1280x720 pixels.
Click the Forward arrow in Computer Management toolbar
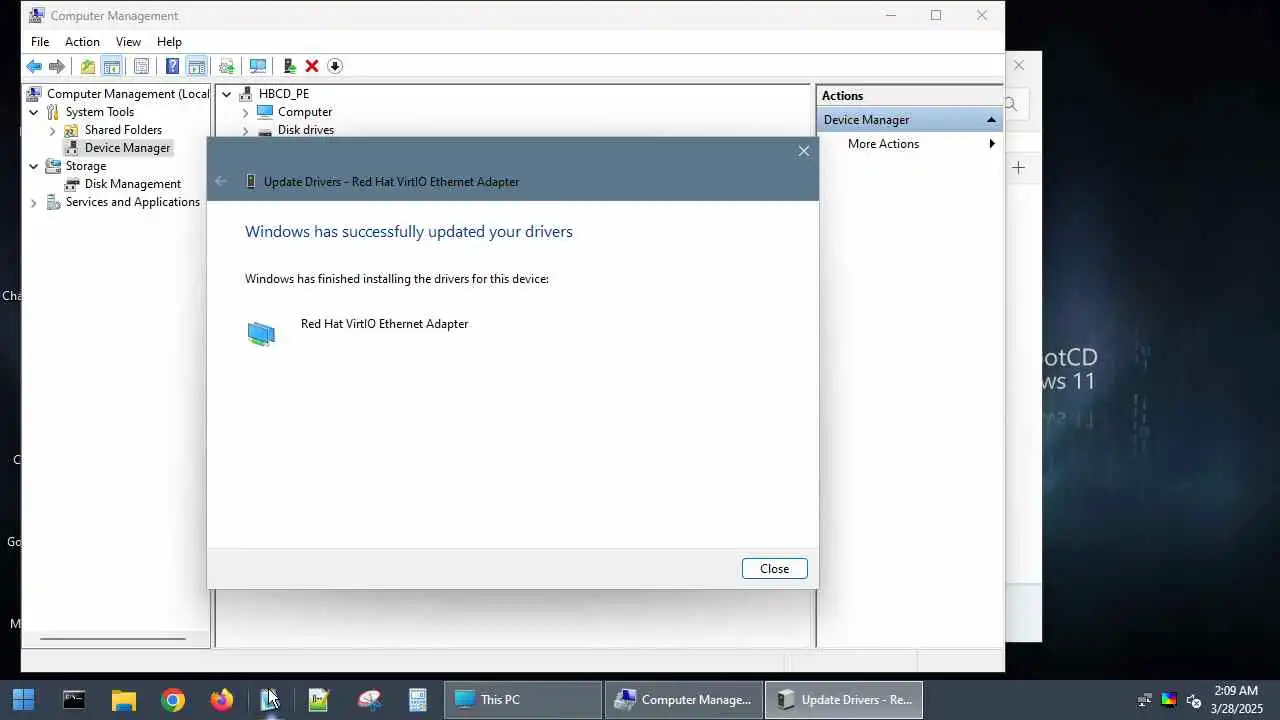(x=57, y=66)
